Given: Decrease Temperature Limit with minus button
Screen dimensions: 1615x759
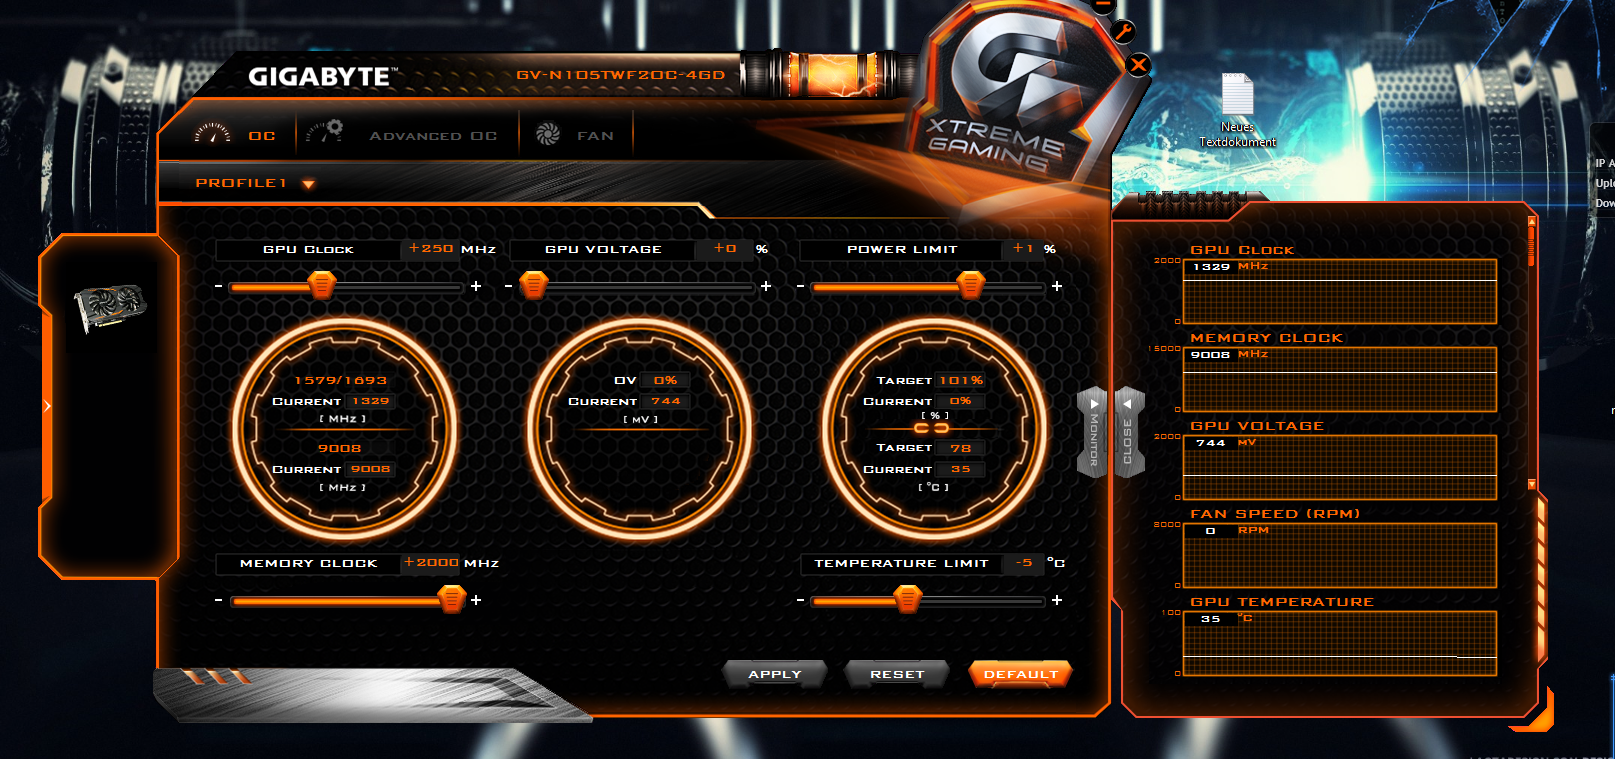Looking at the screenshot, I should (800, 601).
